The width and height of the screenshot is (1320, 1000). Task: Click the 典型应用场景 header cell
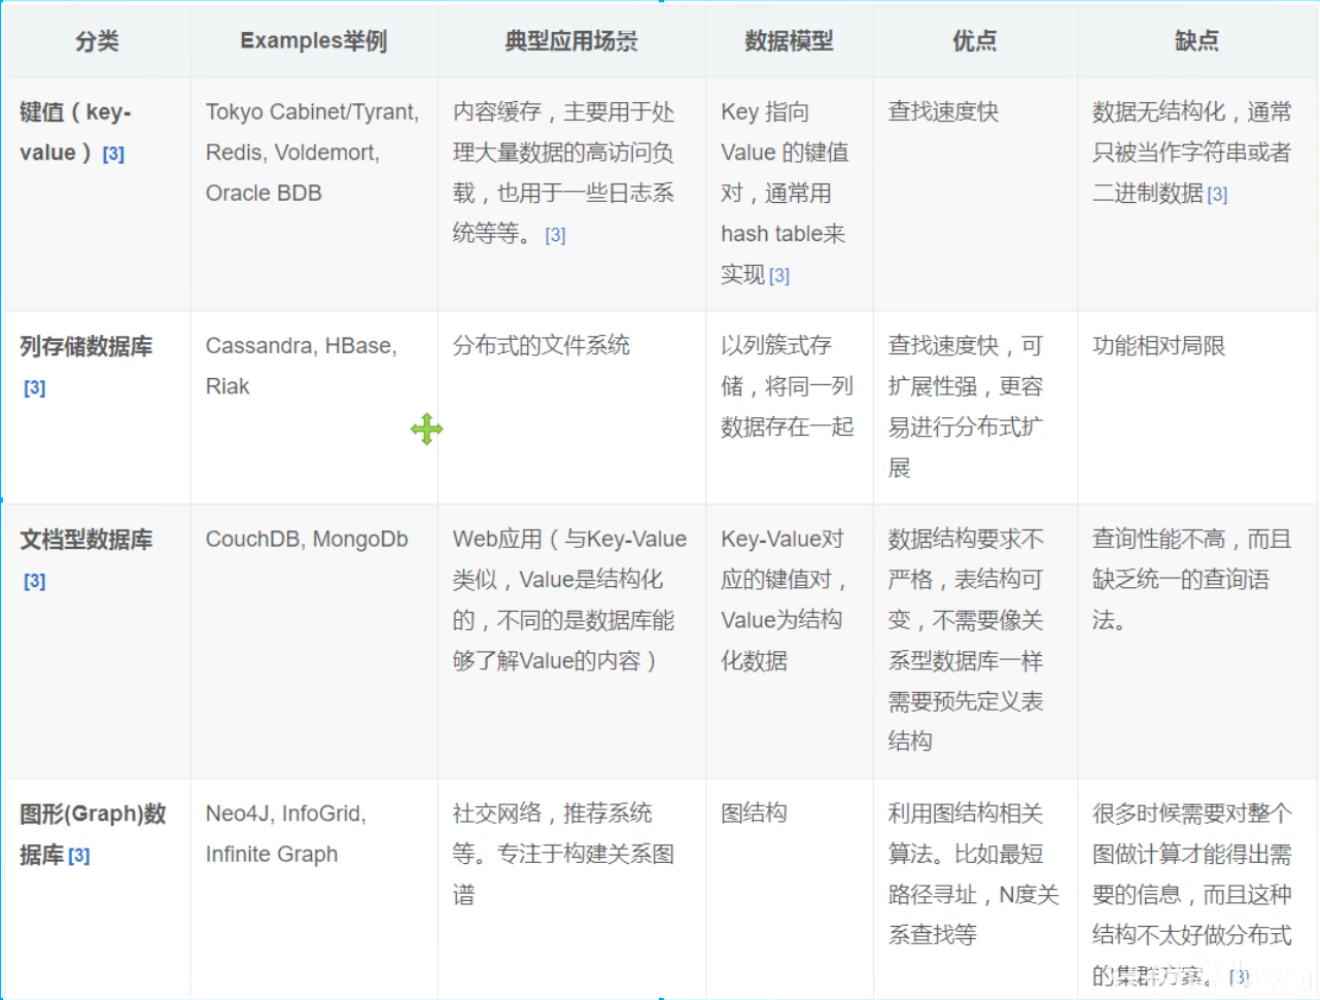pos(571,41)
